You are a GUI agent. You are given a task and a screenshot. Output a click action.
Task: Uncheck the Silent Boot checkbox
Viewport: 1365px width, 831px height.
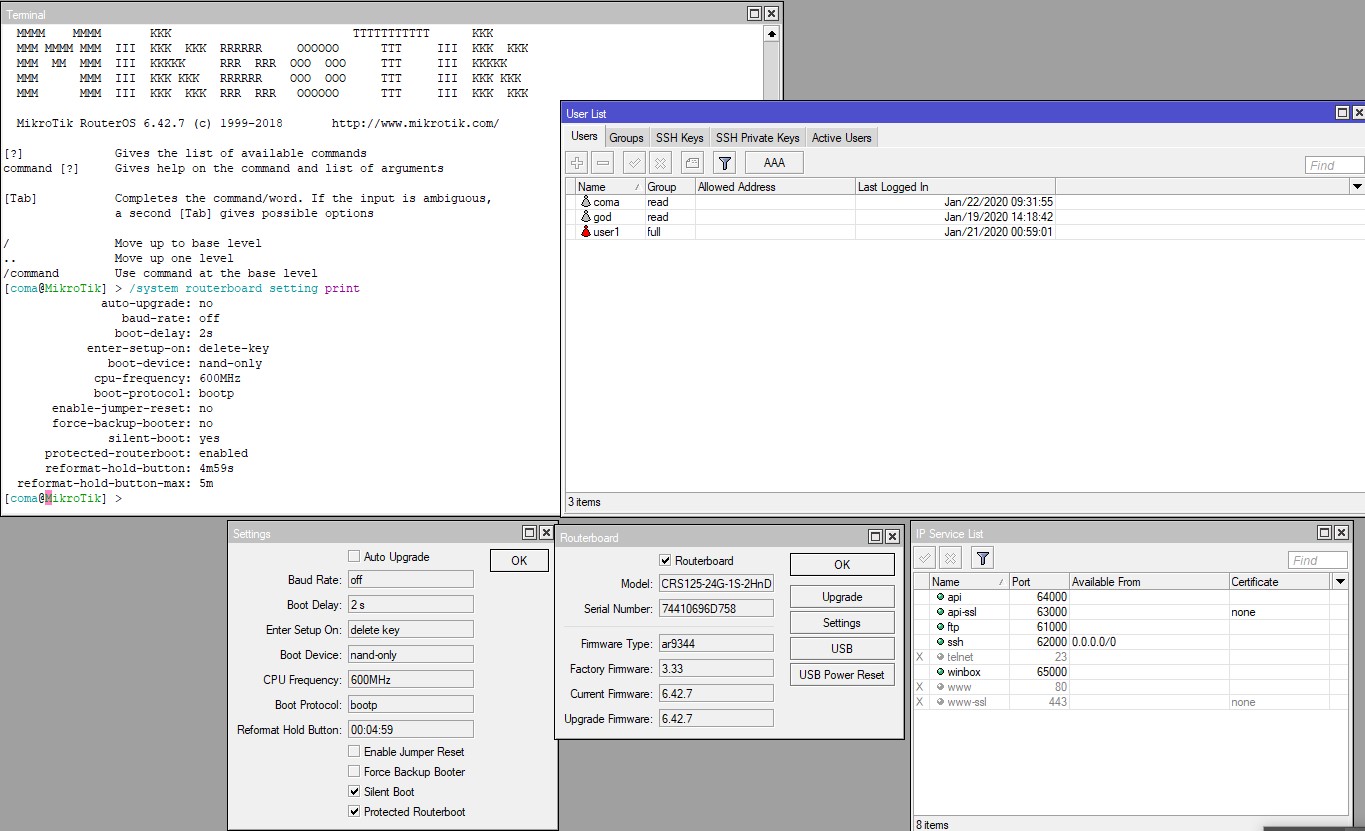(x=354, y=791)
